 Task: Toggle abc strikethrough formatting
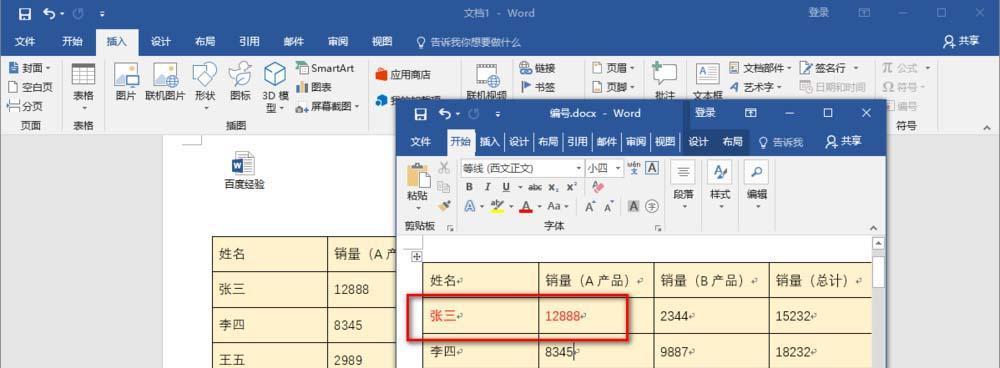[x=535, y=187]
